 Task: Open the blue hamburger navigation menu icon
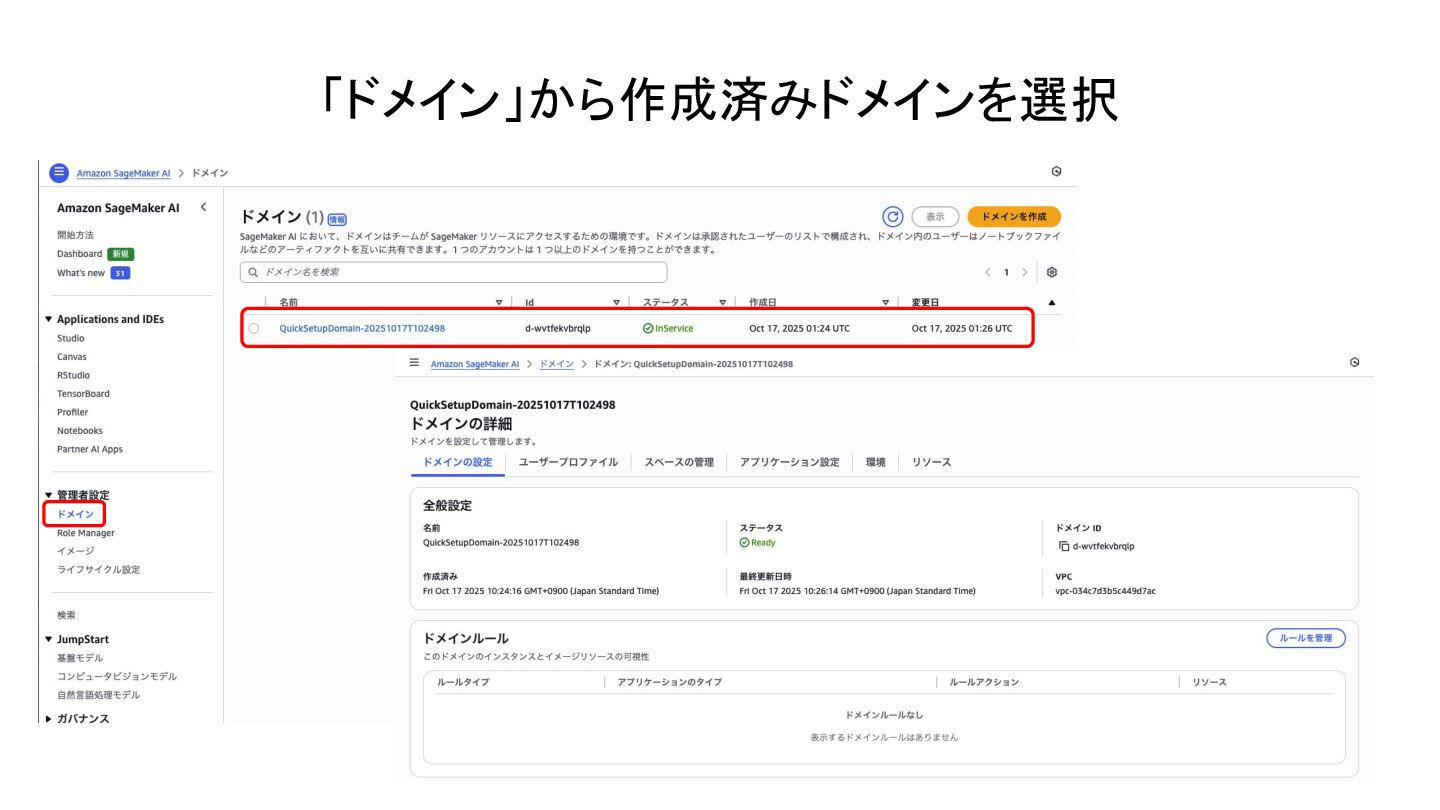pos(59,173)
